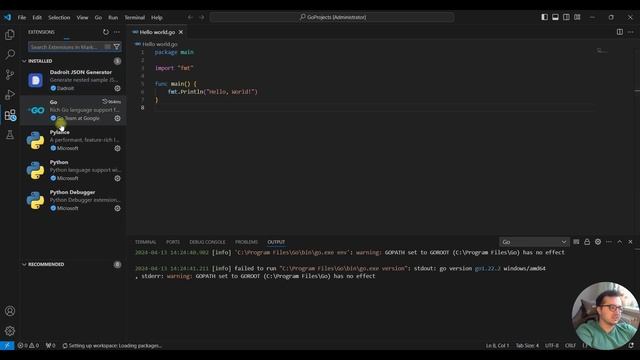The height and width of the screenshot is (360, 640).
Task: Filter extensions with funnel icon
Action: 117,47
